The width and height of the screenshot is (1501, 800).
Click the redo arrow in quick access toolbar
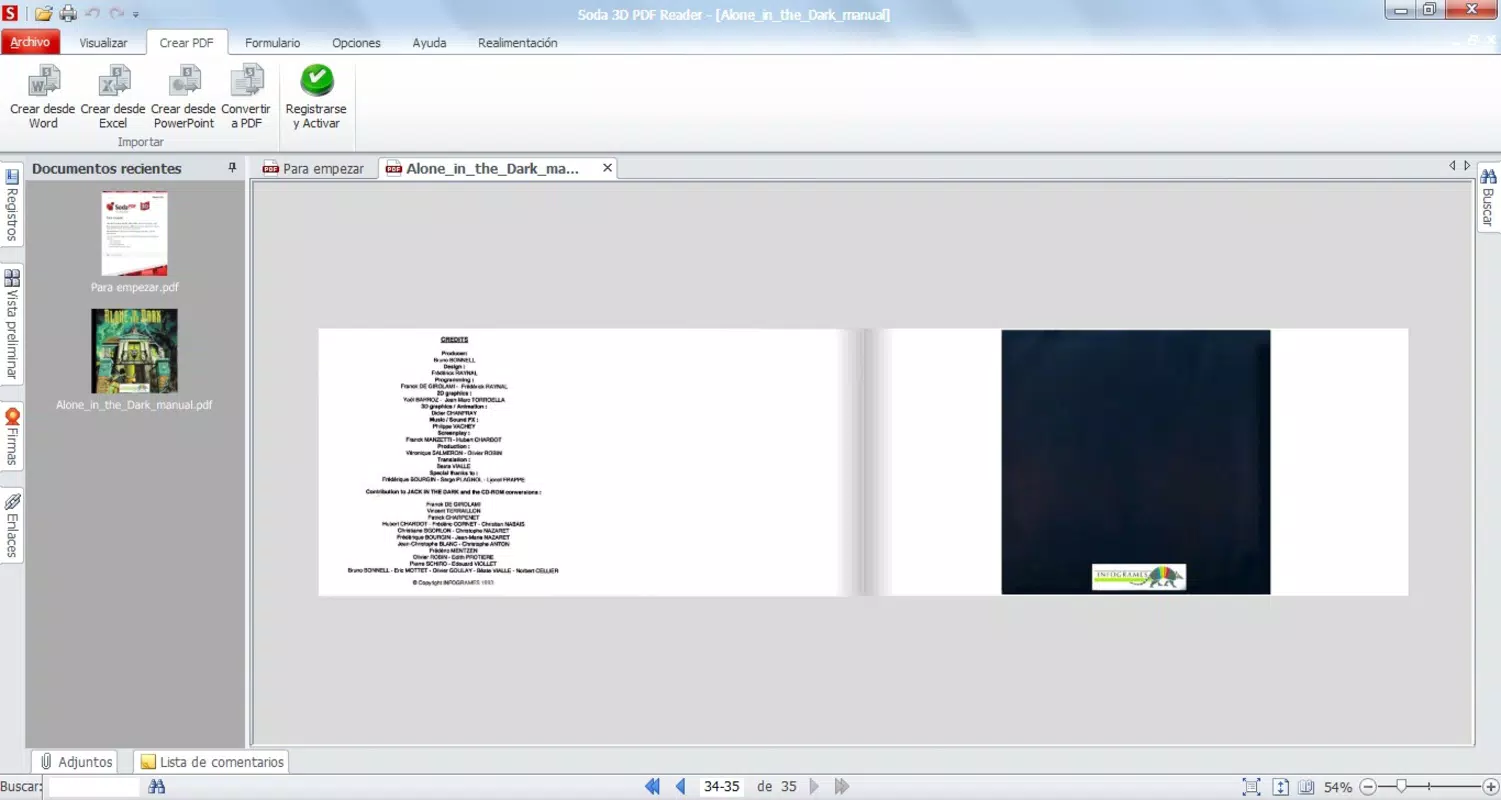pos(117,13)
